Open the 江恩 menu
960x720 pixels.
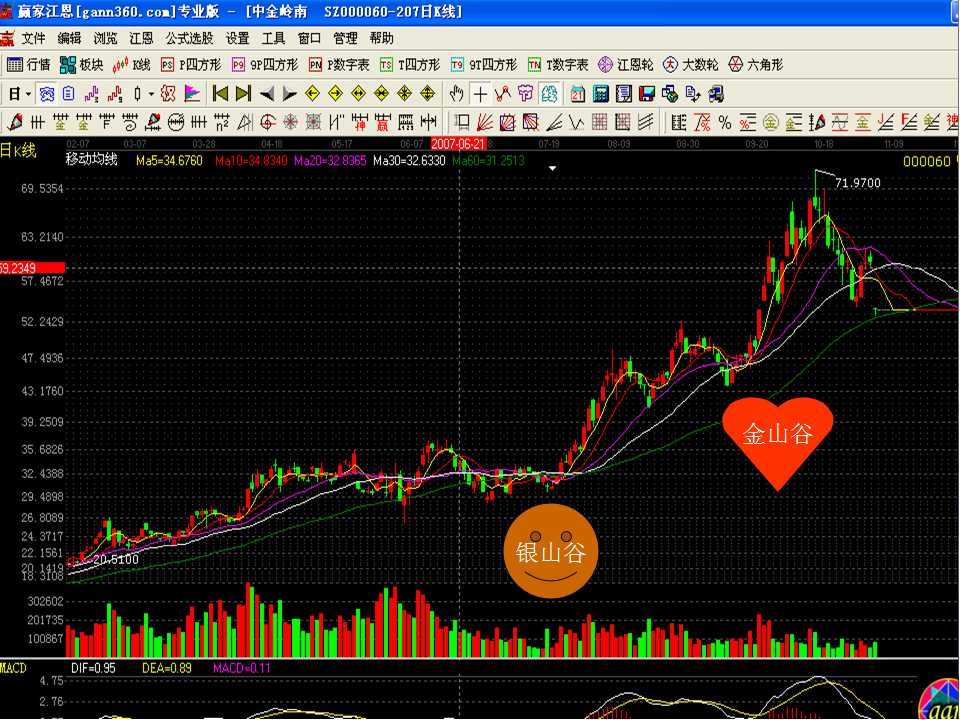(x=141, y=38)
